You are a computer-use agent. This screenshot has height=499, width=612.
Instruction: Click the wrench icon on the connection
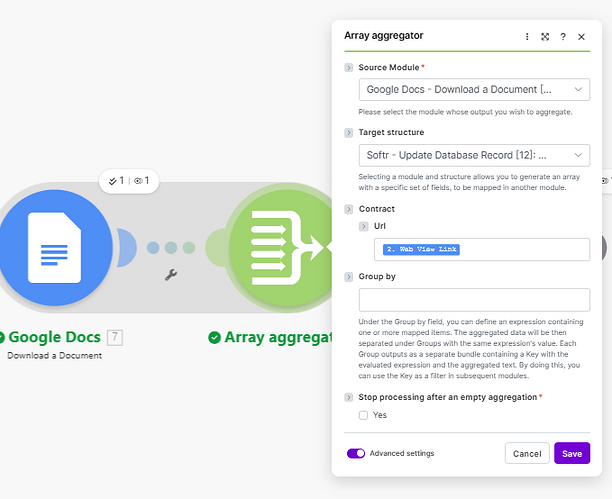pos(171,274)
